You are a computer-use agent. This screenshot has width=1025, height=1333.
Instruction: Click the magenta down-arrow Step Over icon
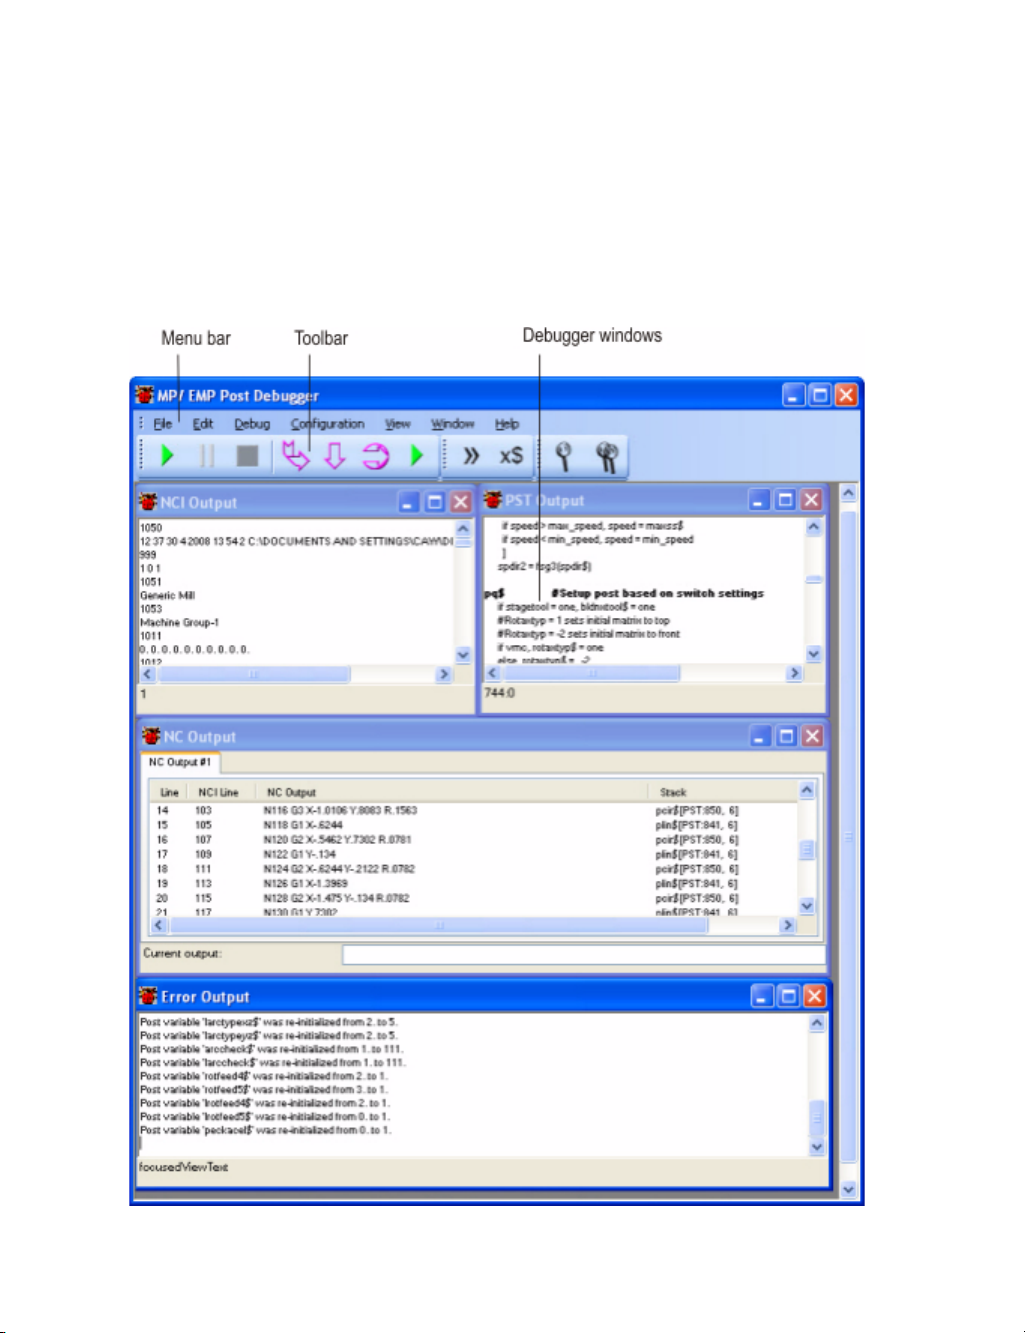[x=335, y=456]
